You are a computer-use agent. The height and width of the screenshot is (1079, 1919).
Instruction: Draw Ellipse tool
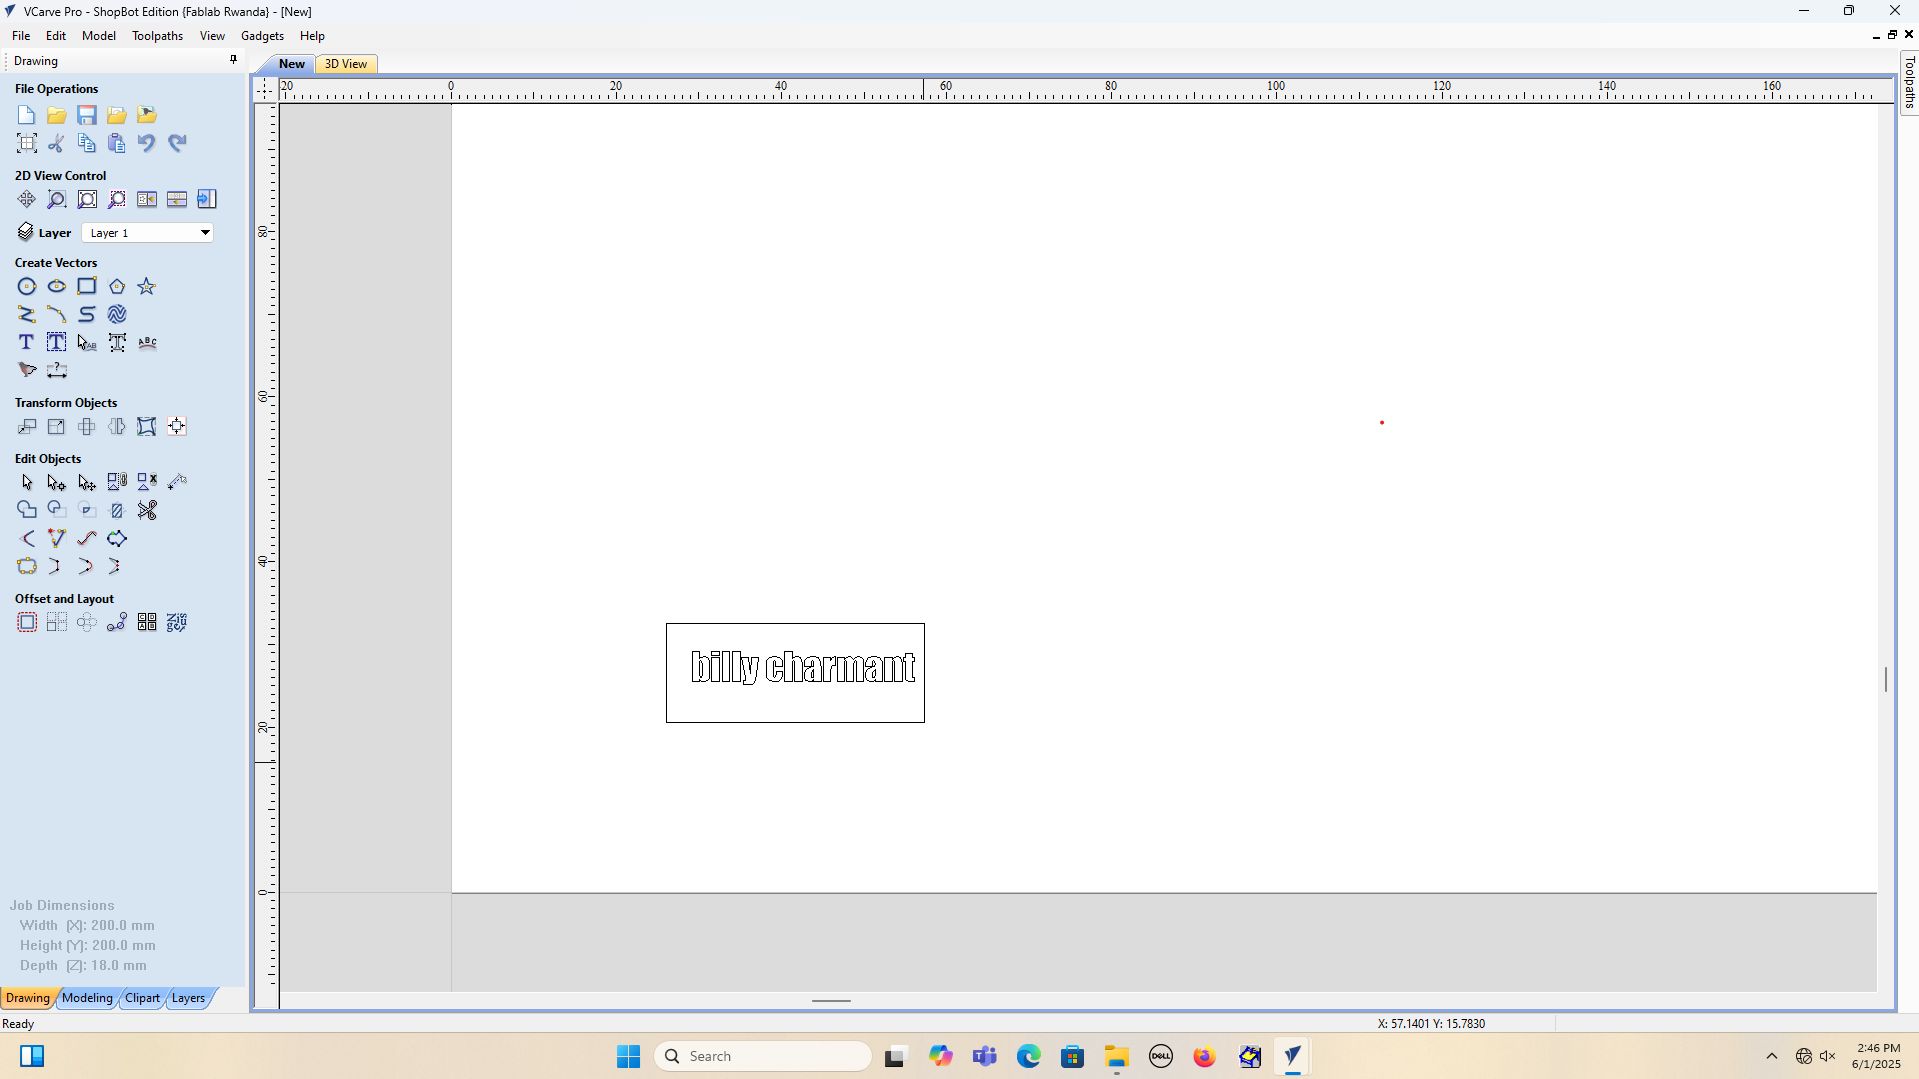(x=57, y=286)
